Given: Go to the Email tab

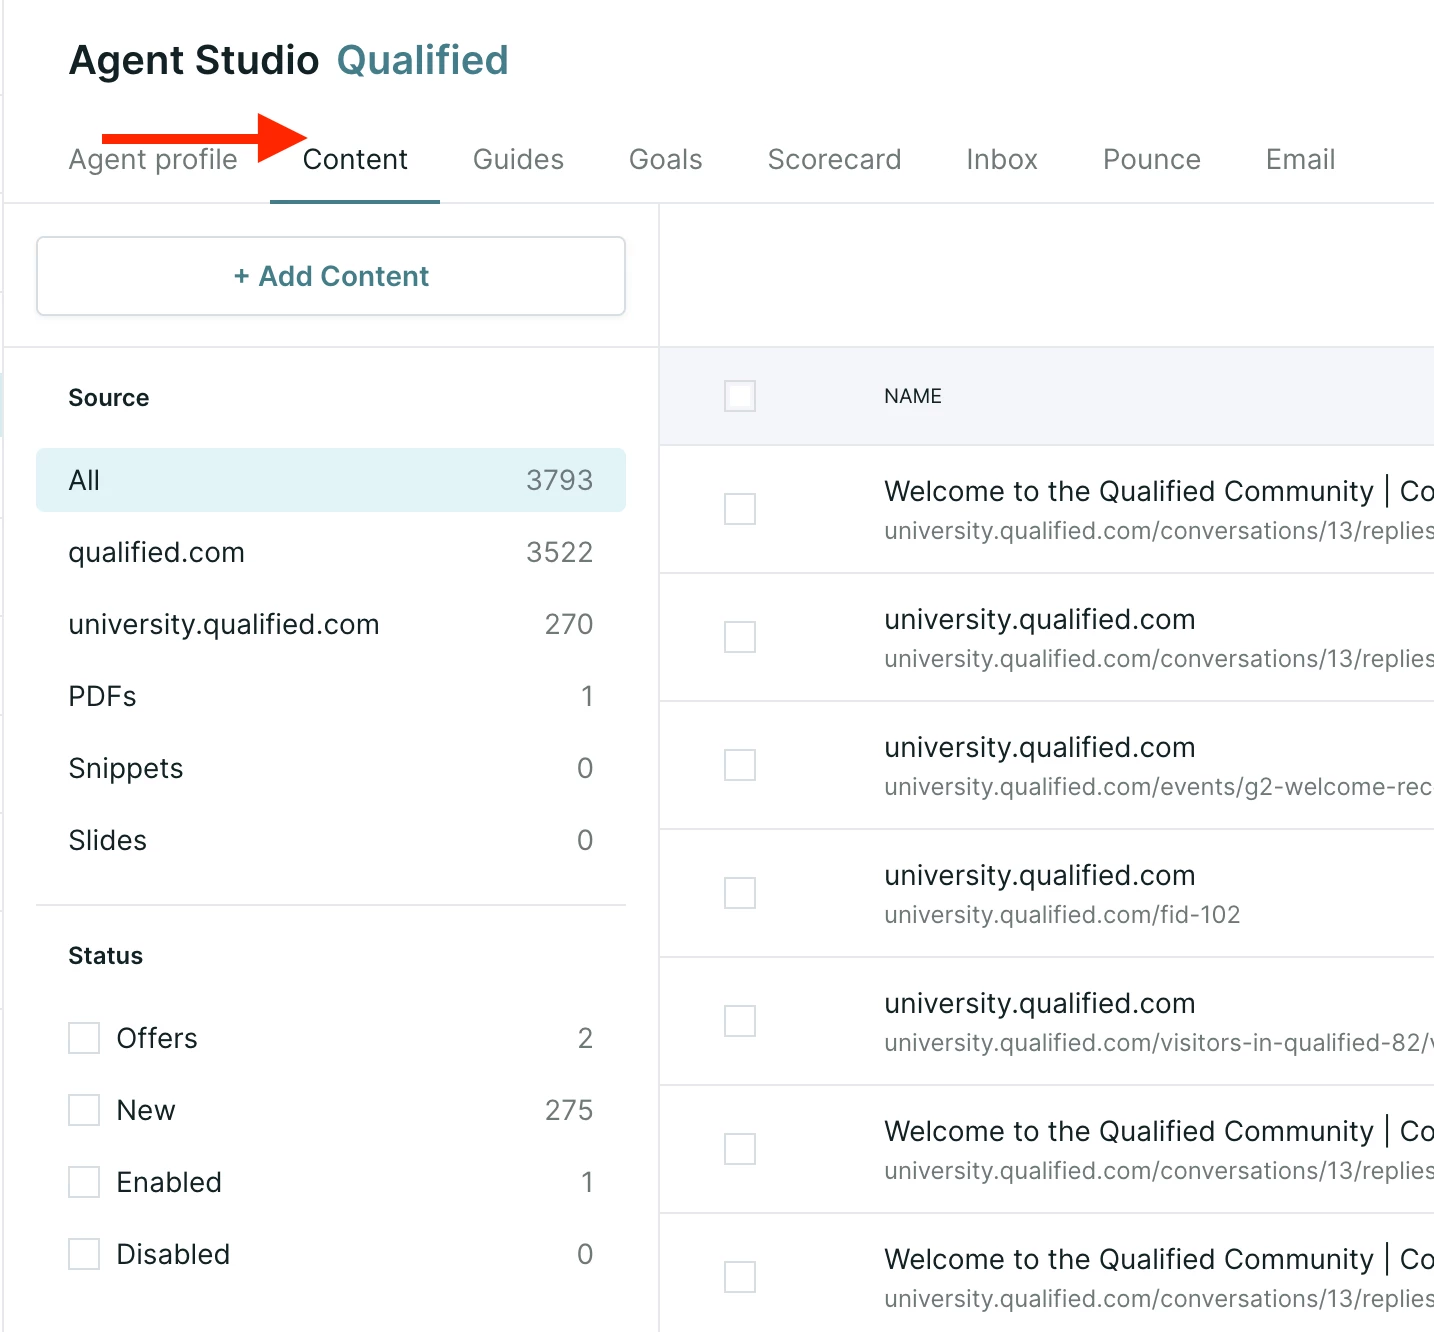Looking at the screenshot, I should 1300,160.
